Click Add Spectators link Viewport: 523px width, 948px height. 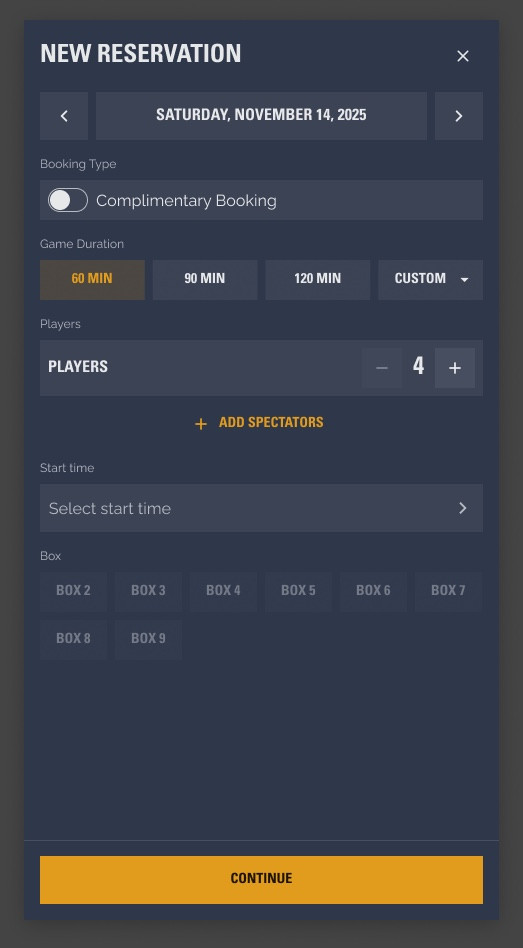(271, 422)
